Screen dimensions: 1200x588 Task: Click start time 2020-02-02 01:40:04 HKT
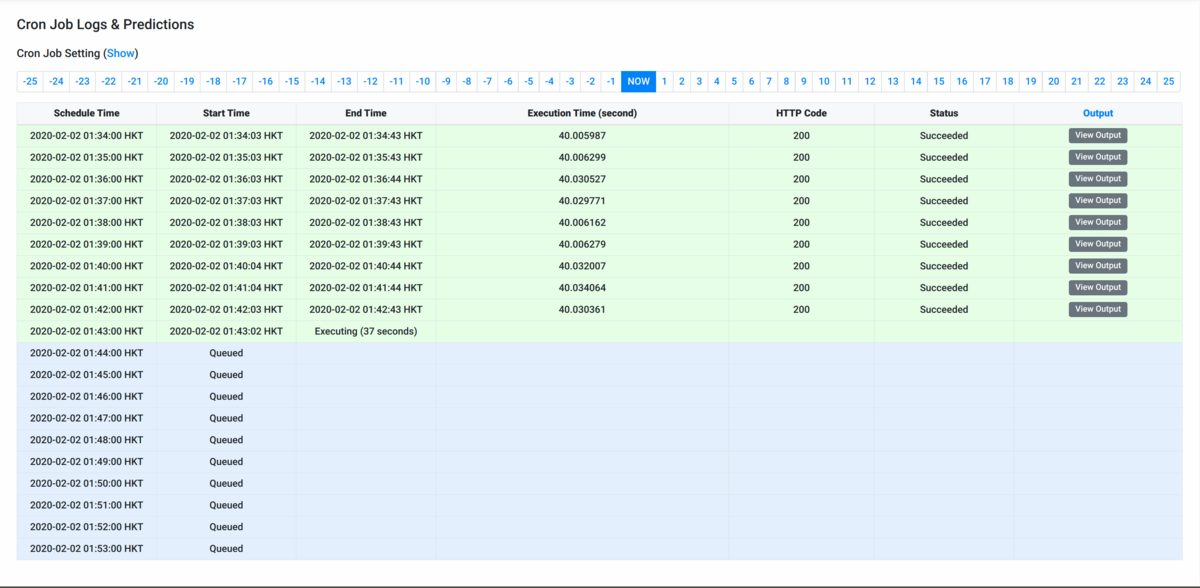(226, 266)
